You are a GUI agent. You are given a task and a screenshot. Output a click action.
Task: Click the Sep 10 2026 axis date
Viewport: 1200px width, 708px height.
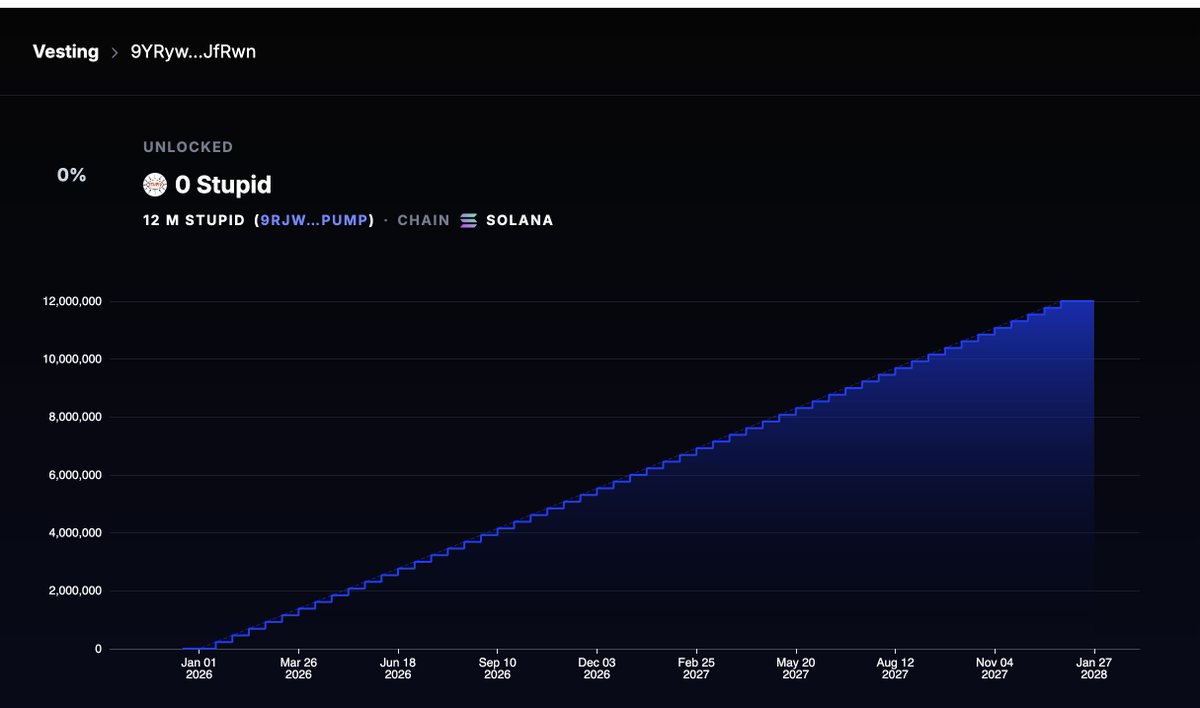coord(497,668)
